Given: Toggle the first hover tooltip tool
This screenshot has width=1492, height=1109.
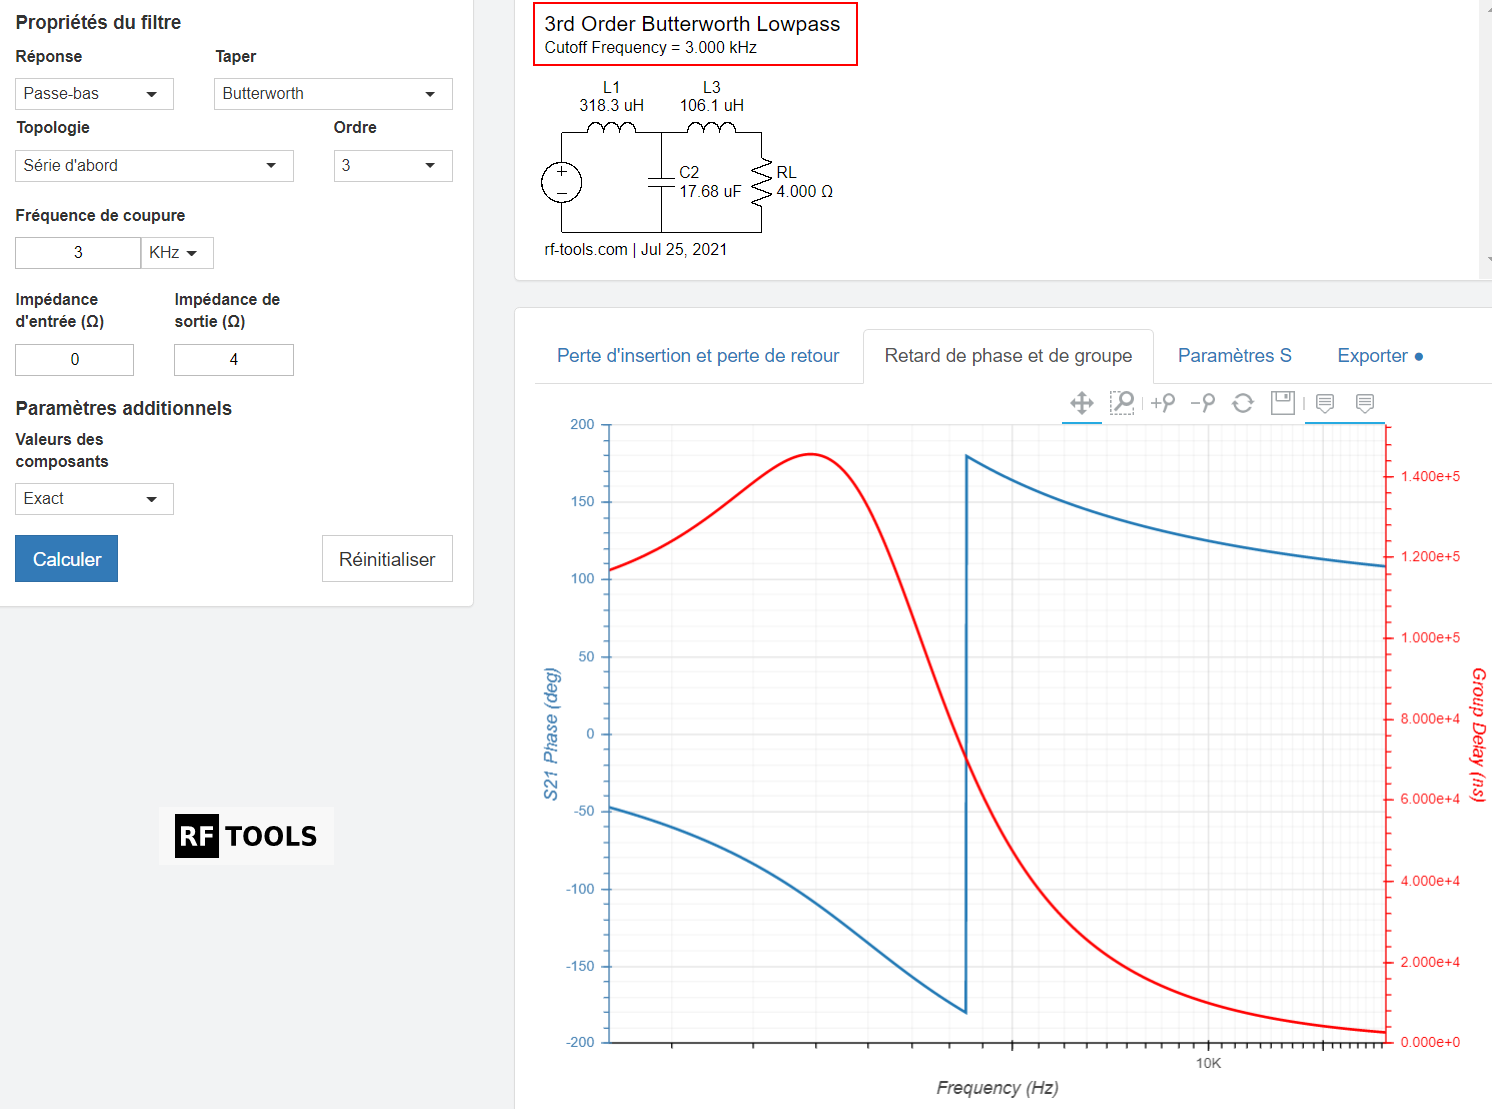Looking at the screenshot, I should pos(1325,403).
